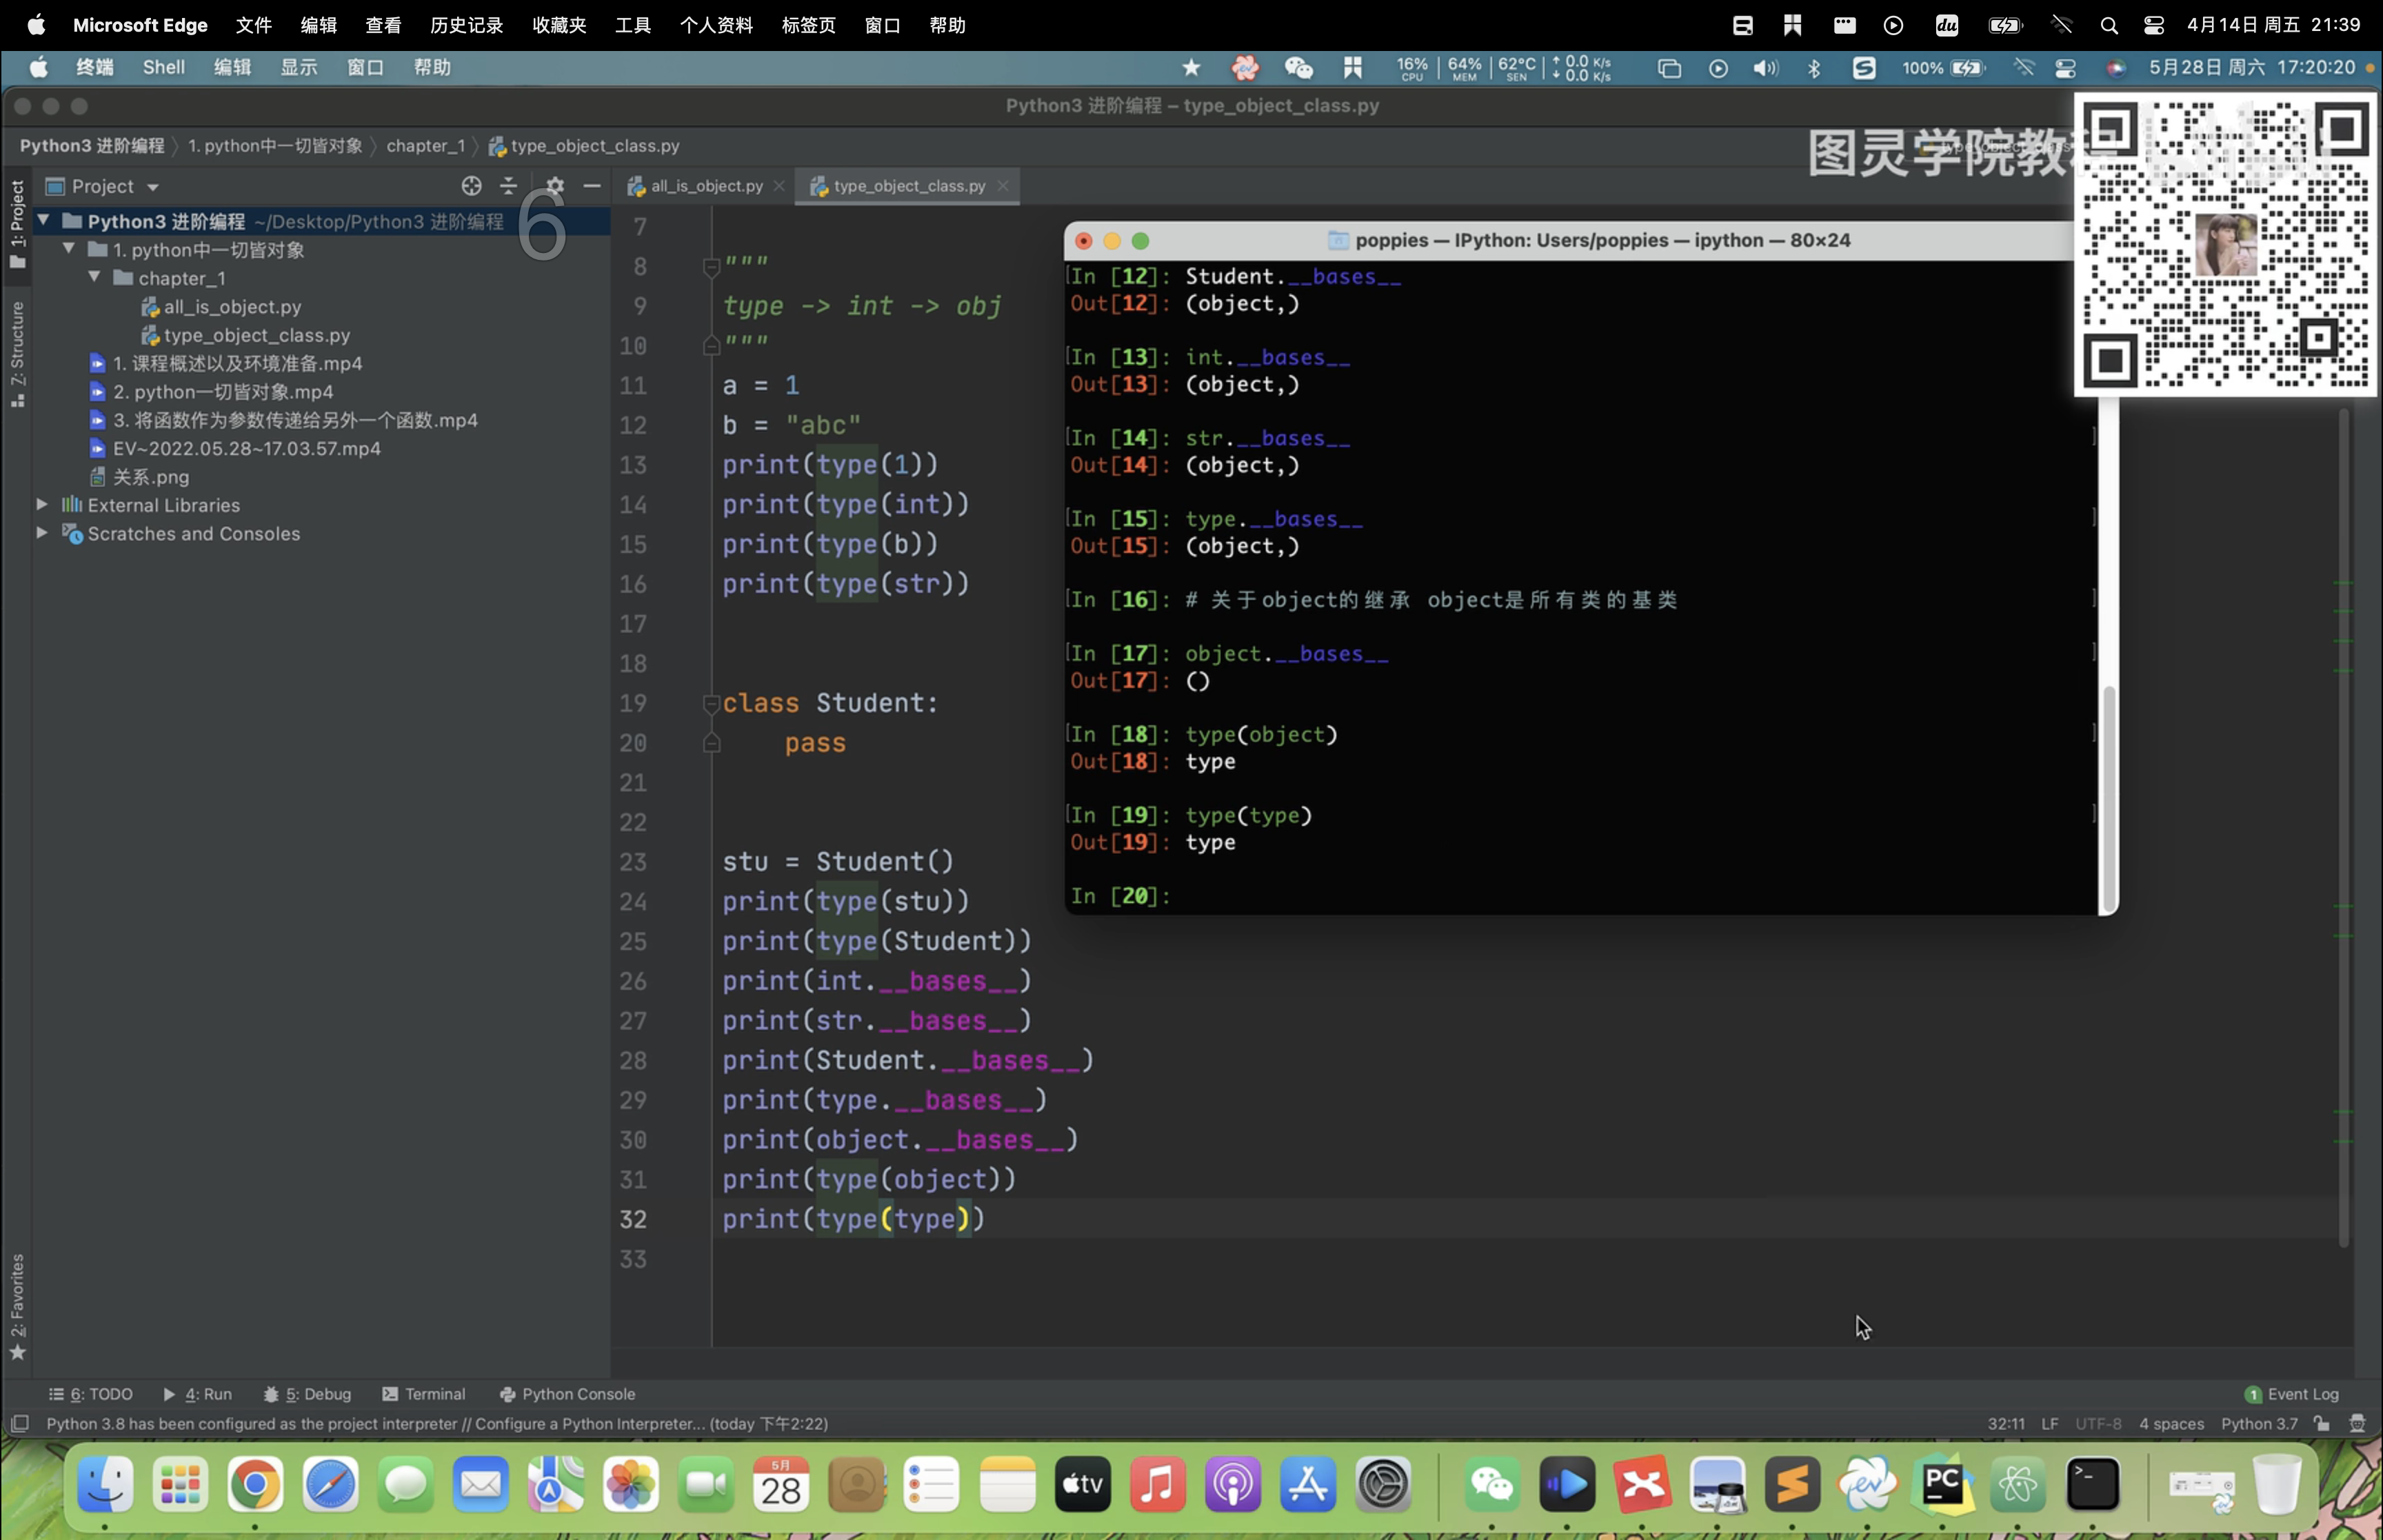Open Google Chrome from the Dock
2383x1540 pixels.
(x=255, y=1484)
